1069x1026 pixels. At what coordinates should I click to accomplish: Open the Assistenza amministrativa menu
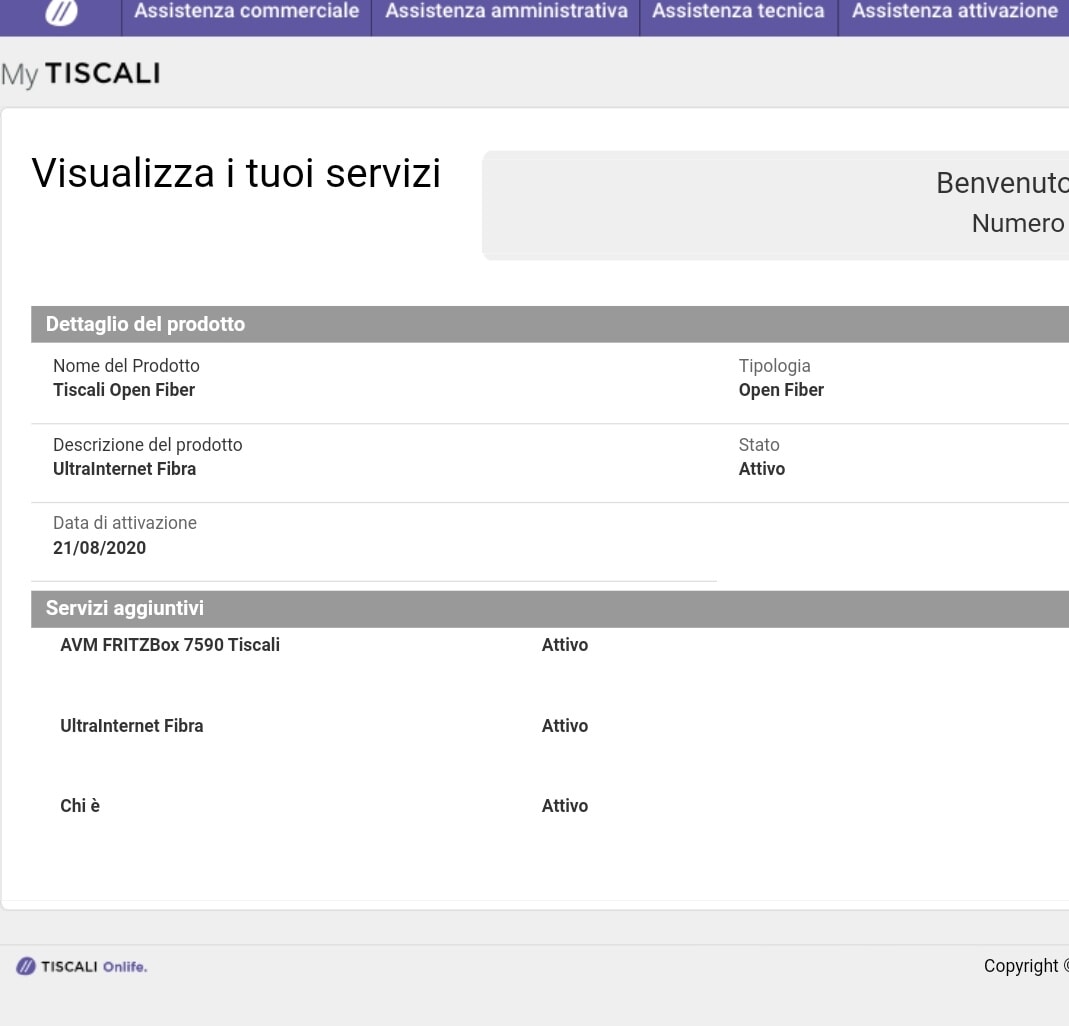pos(506,11)
